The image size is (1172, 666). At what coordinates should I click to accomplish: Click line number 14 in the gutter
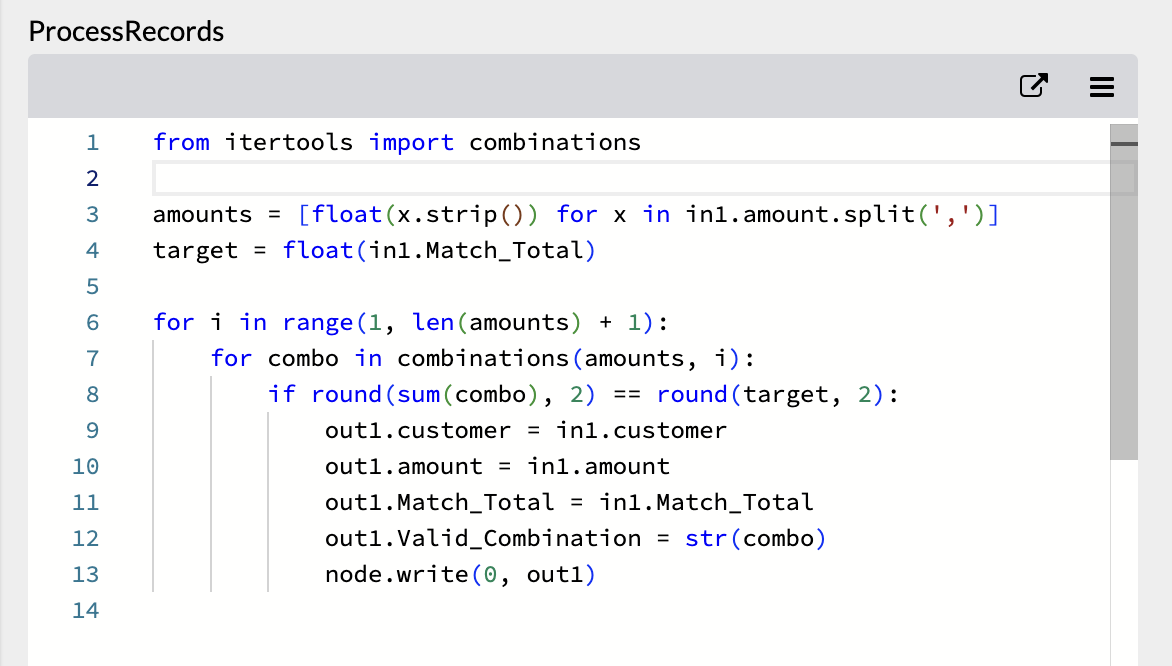[86, 610]
